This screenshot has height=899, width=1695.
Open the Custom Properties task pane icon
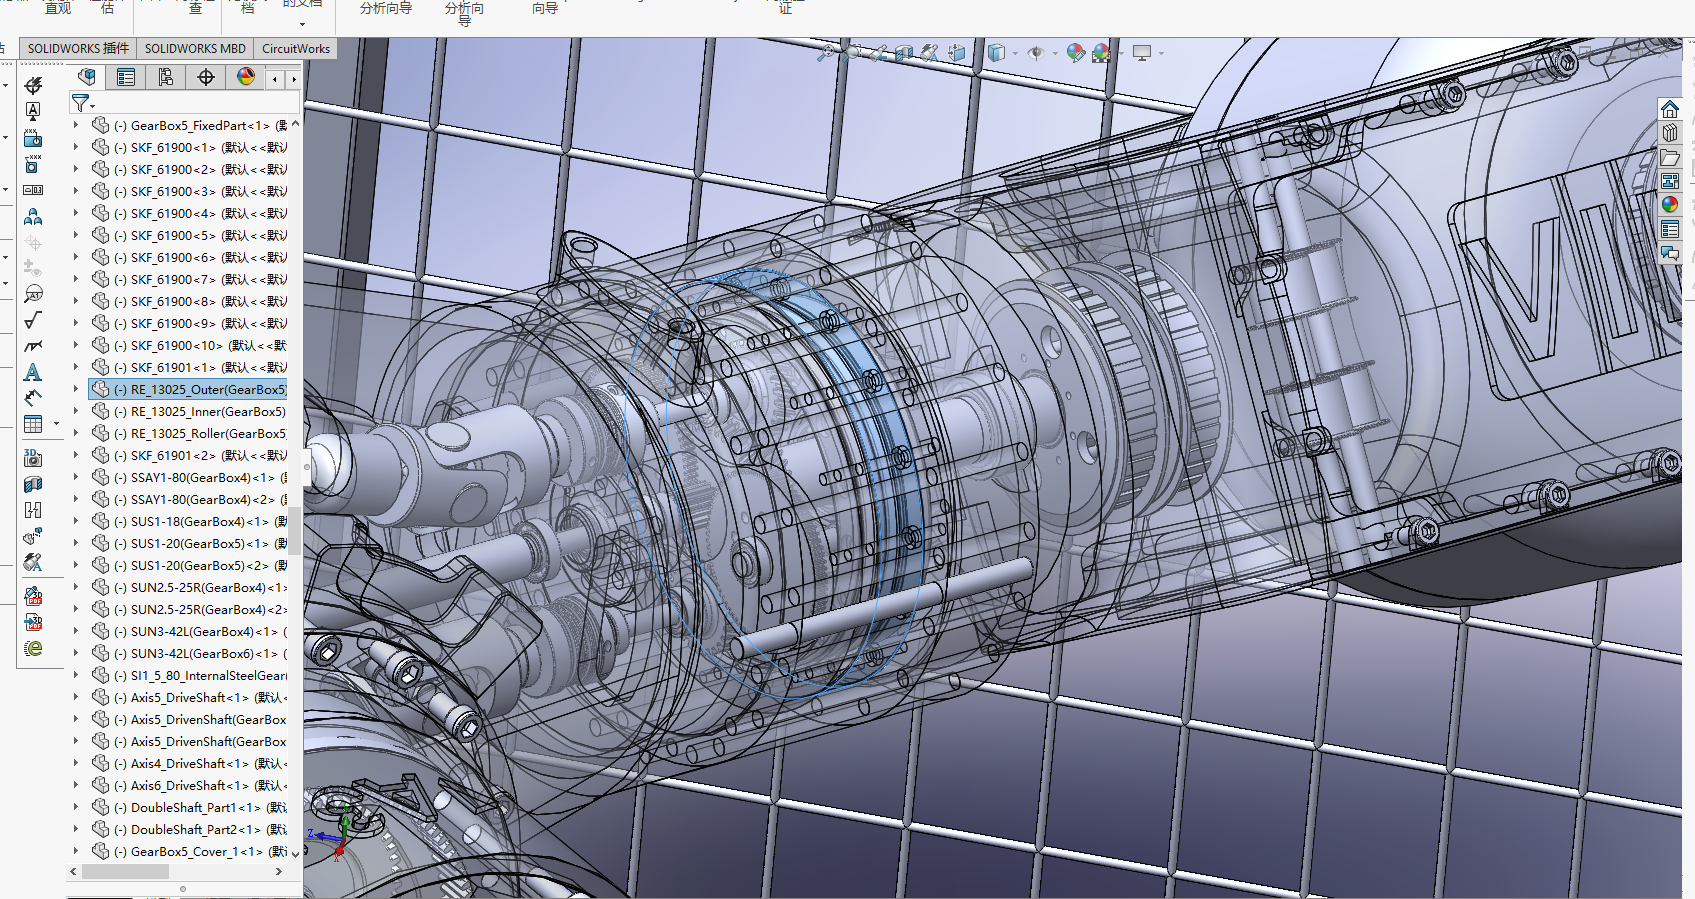[1669, 229]
